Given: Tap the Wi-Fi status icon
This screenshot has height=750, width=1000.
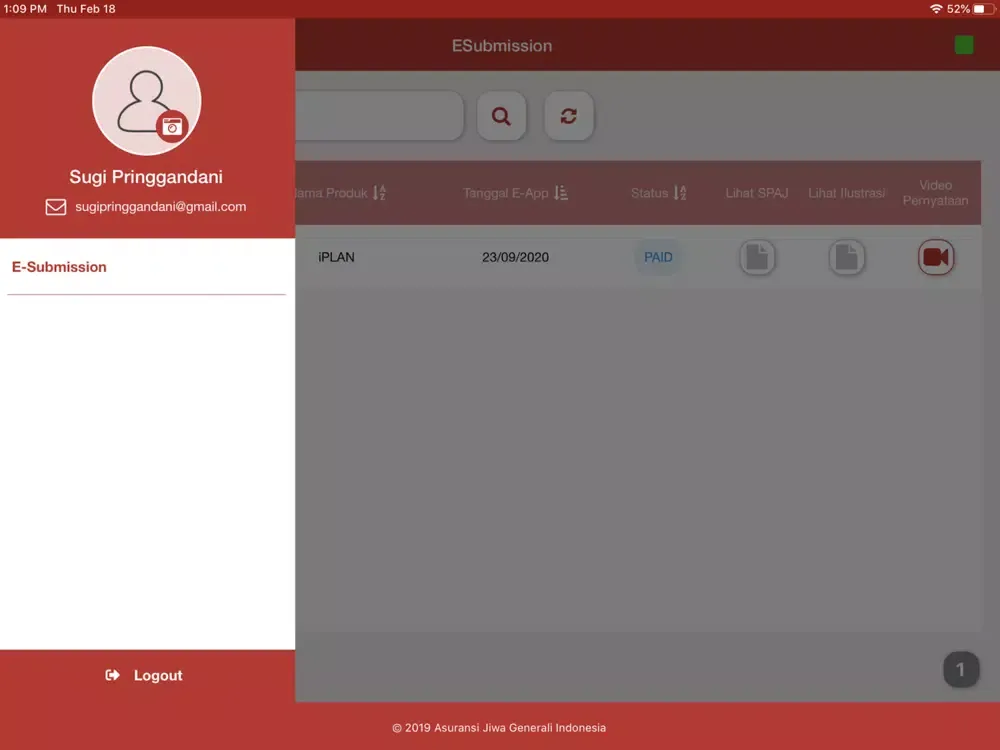Looking at the screenshot, I should pyautogui.click(x=936, y=9).
